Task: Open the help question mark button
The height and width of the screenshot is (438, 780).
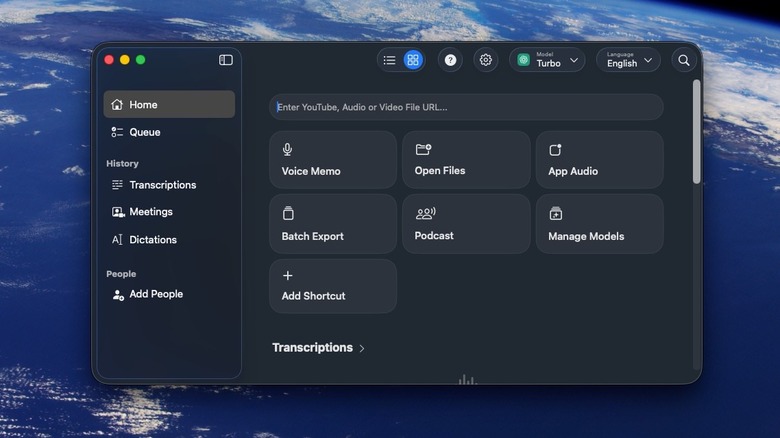Action: tap(450, 60)
